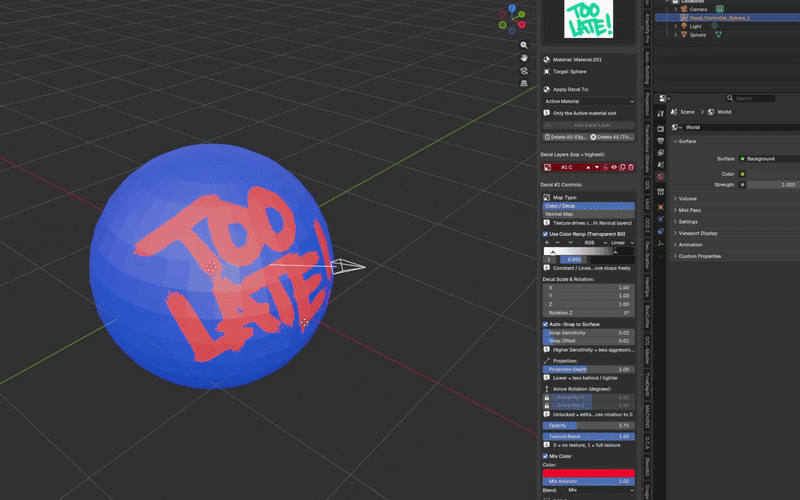Select the Normal Map map type

point(589,214)
